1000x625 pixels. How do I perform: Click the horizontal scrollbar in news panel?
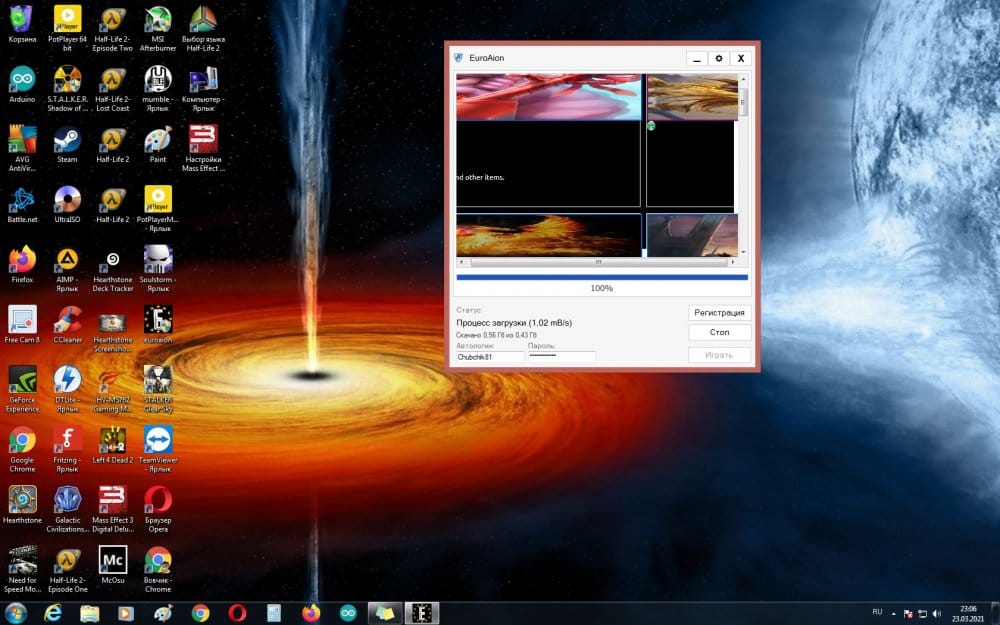(598, 263)
